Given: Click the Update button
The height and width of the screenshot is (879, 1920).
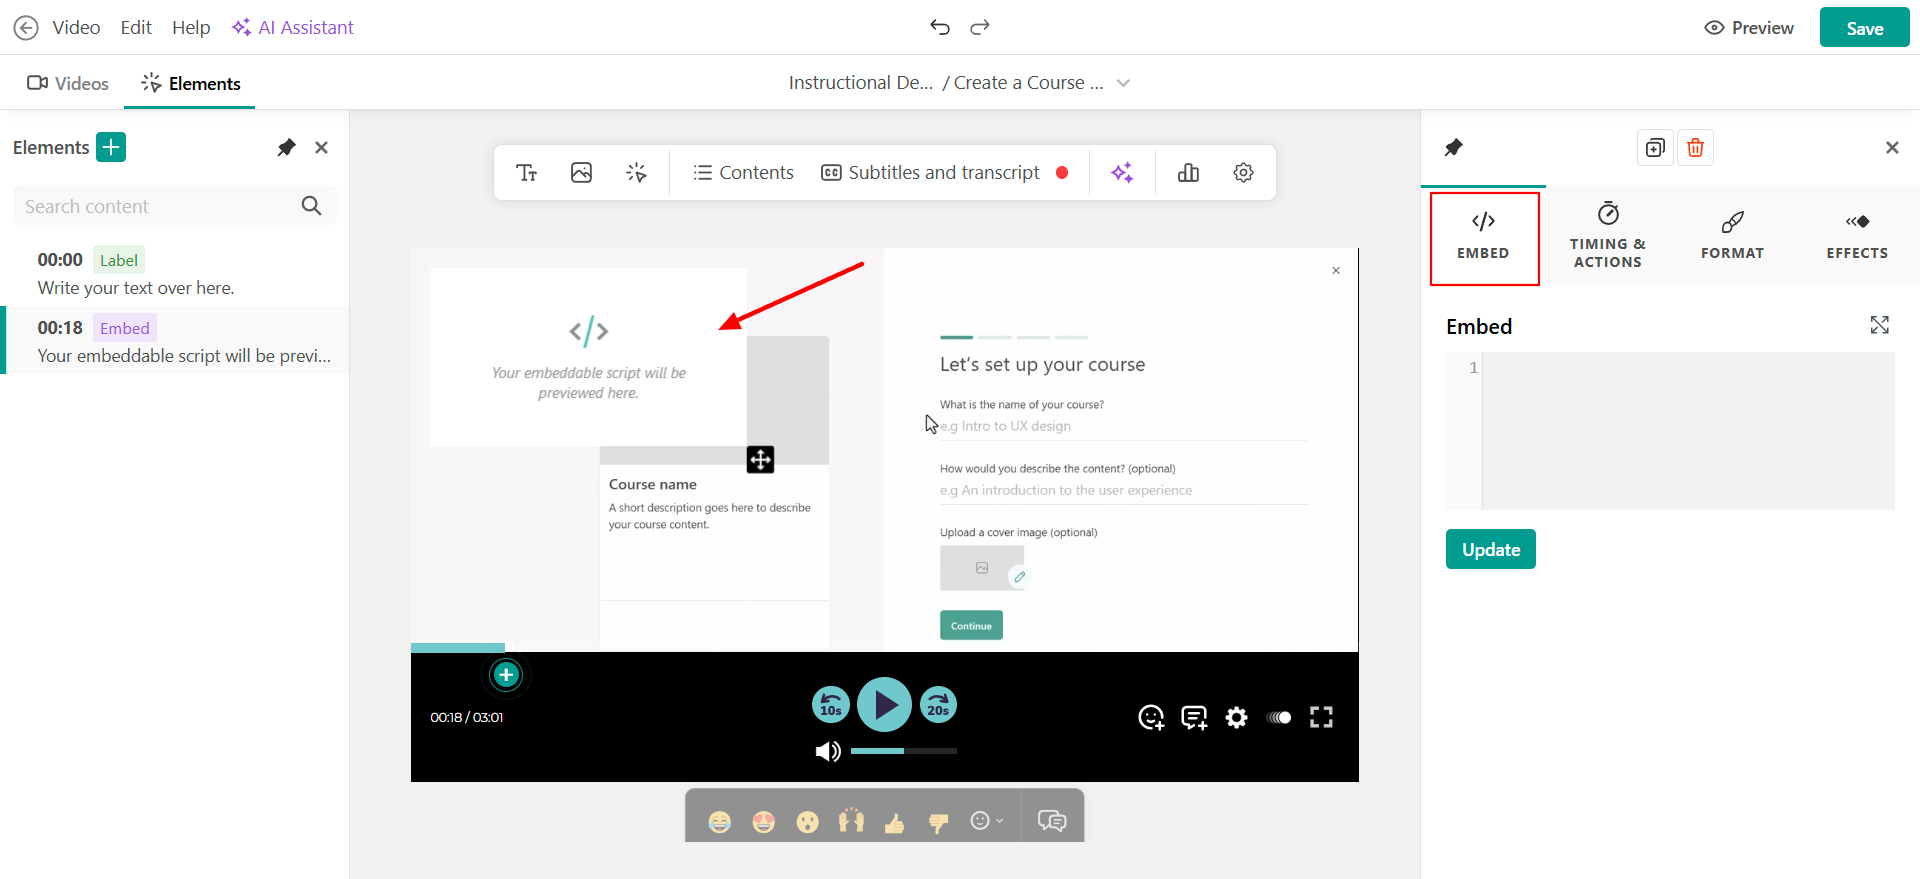Looking at the screenshot, I should click(x=1491, y=549).
